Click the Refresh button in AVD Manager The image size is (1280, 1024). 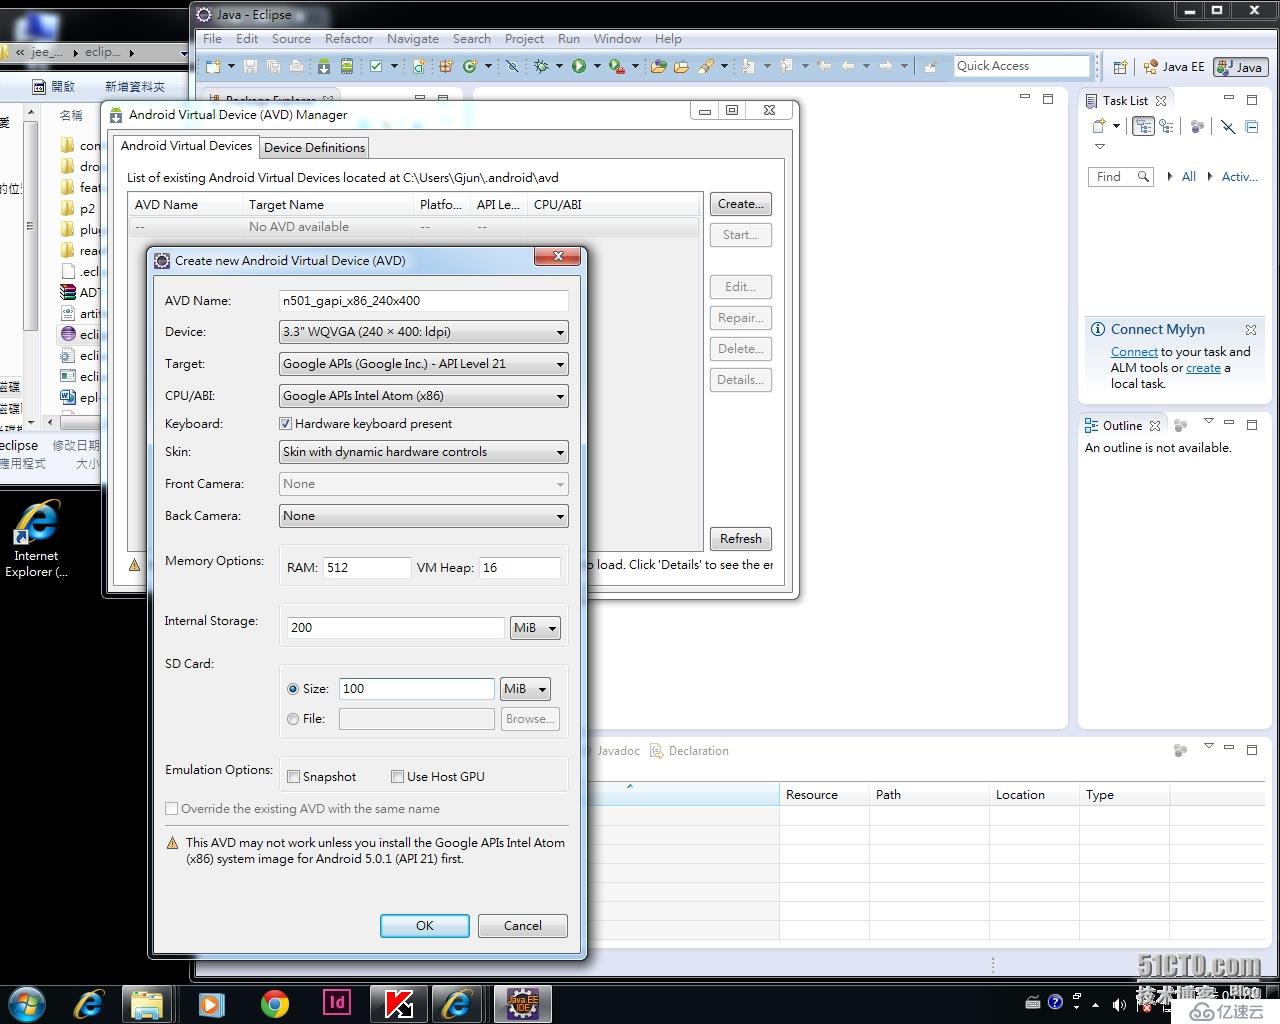pos(740,539)
